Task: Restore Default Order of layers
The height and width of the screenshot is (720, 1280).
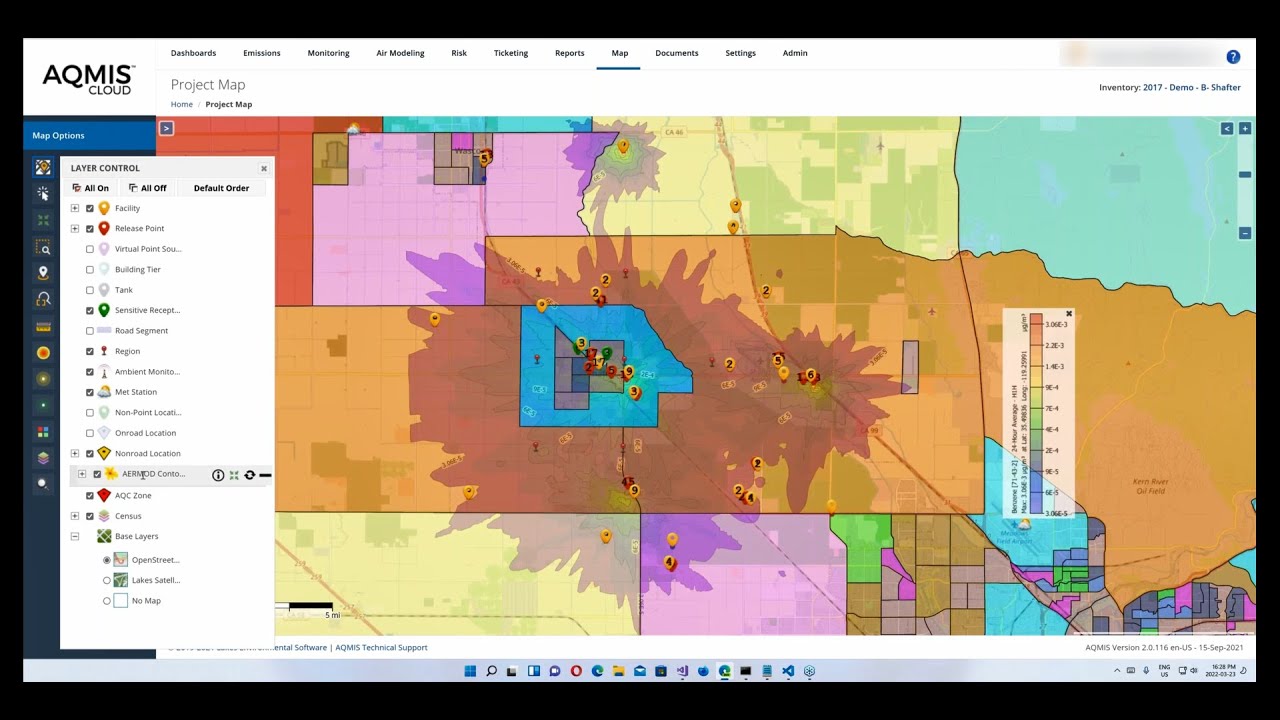Action: tap(221, 188)
